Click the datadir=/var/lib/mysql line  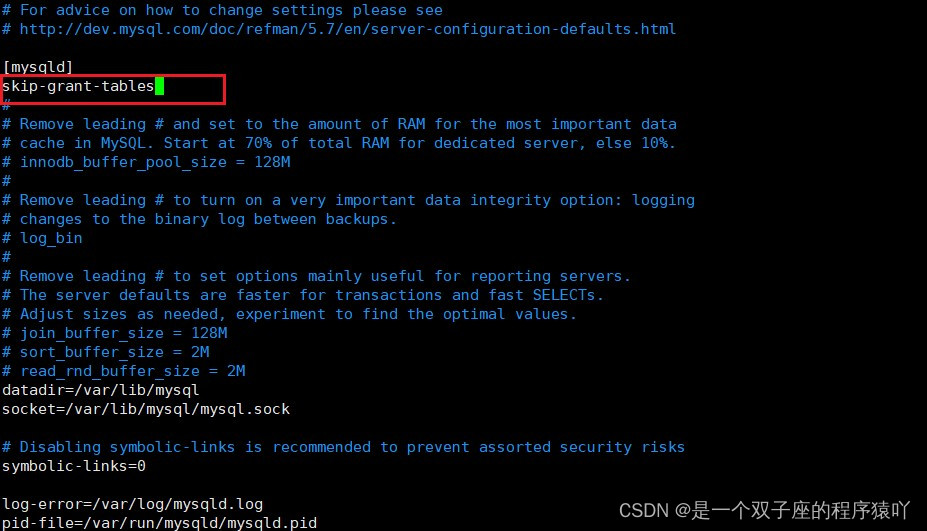[x=101, y=390]
